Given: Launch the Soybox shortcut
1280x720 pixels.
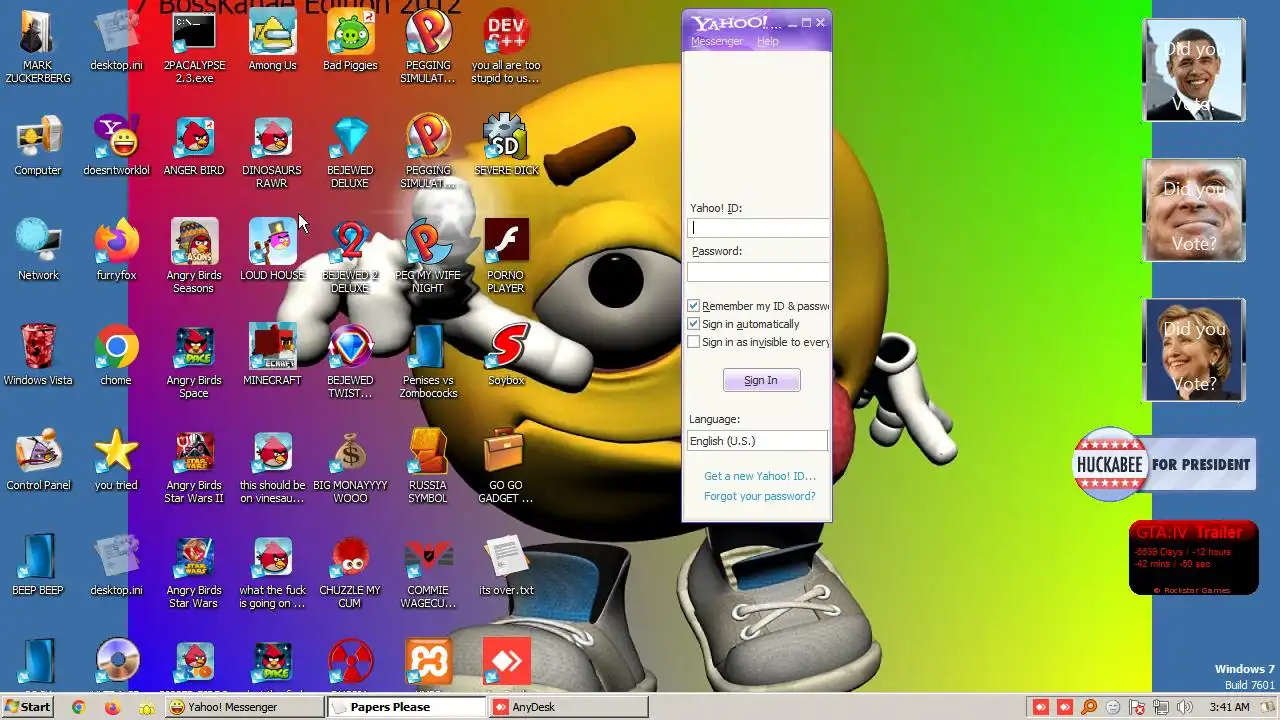Looking at the screenshot, I should [506, 356].
